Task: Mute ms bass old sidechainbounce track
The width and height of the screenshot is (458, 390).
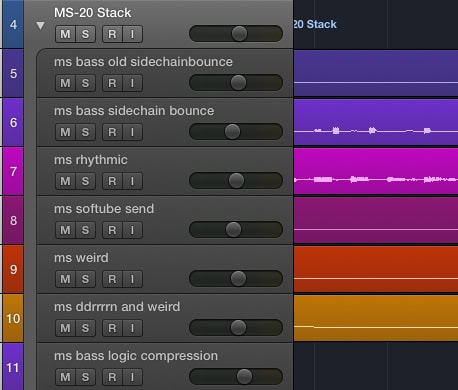Action: pyautogui.click(x=65, y=83)
